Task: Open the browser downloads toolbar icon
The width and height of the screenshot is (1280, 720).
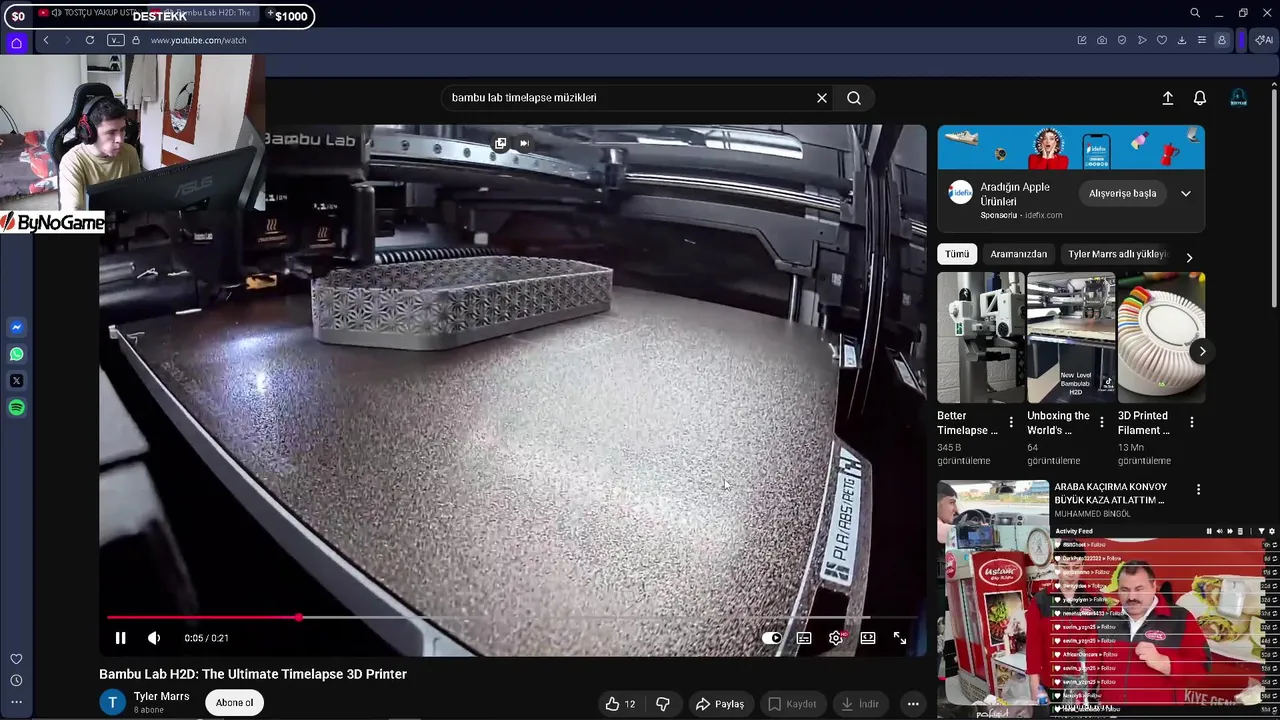Action: 1182,40
